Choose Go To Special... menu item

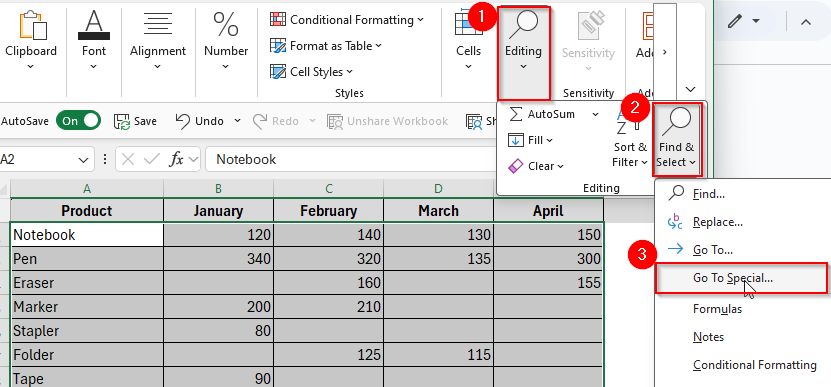point(741,278)
